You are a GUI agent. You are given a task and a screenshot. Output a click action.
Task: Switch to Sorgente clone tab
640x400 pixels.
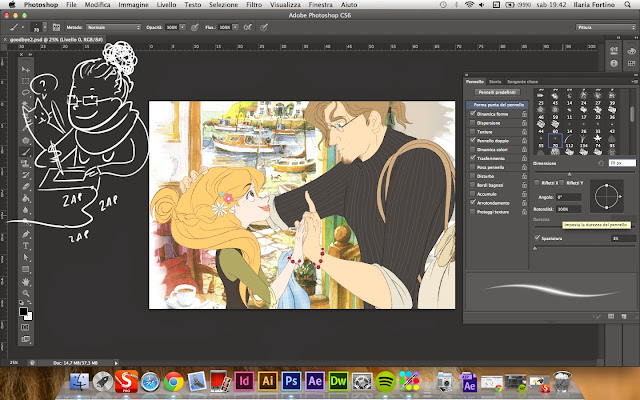click(522, 82)
